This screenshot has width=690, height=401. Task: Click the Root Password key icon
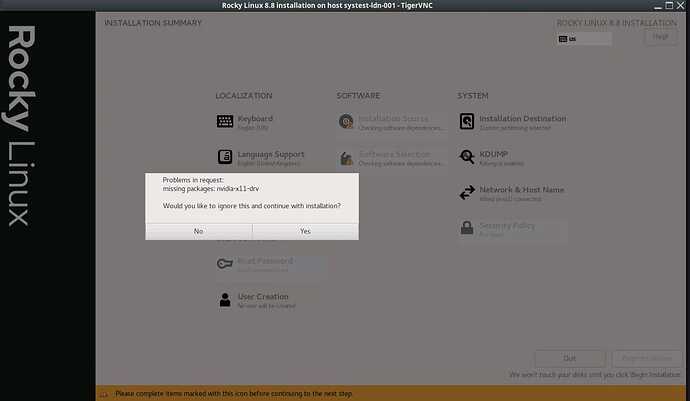point(225,264)
